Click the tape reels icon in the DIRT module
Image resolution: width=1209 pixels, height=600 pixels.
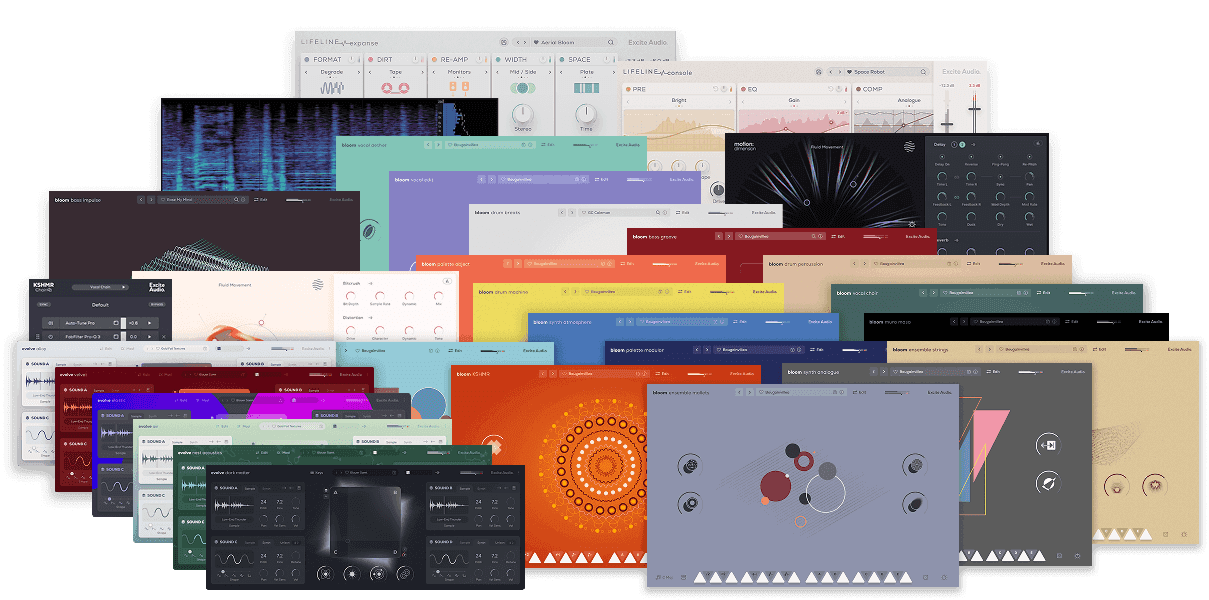pos(397,87)
